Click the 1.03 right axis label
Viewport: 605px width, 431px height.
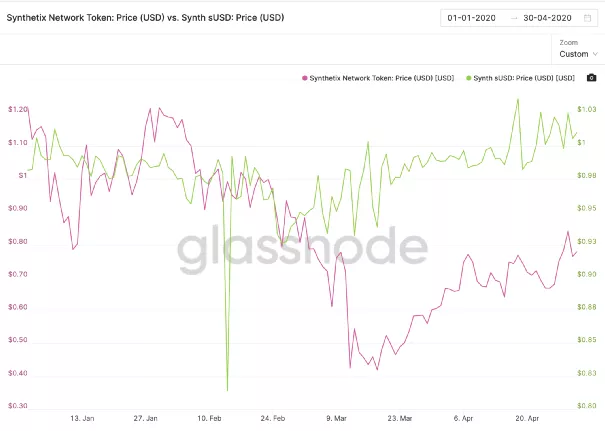[586, 109]
